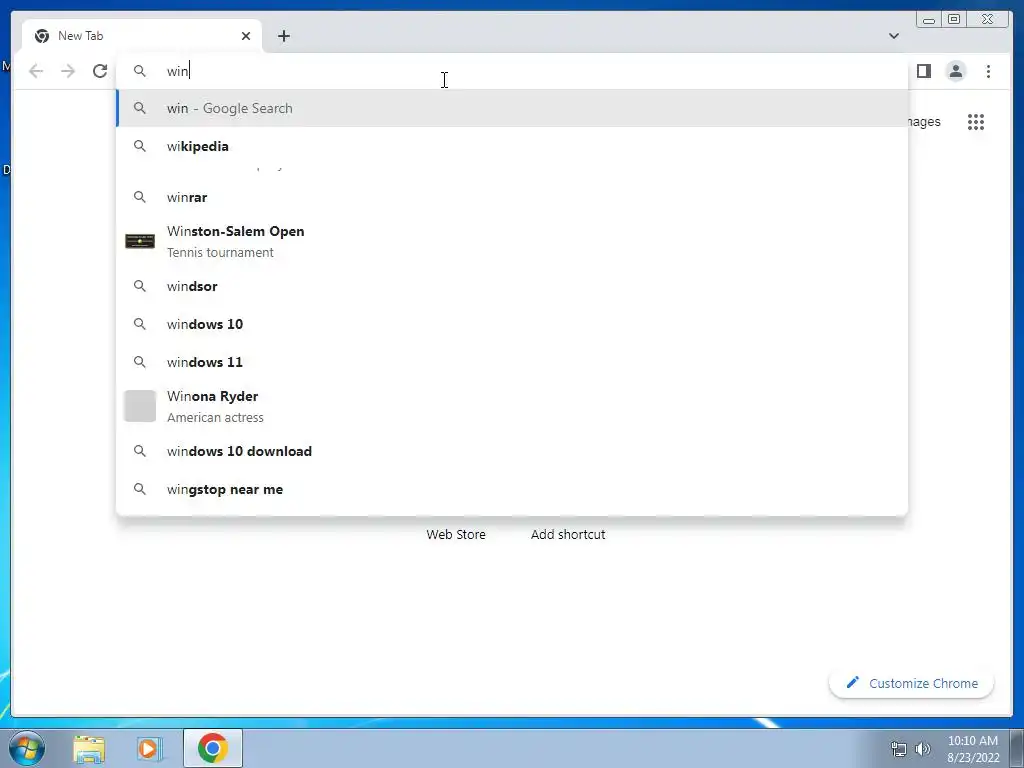Choose the 'wingstop near me' suggestion

(512, 489)
